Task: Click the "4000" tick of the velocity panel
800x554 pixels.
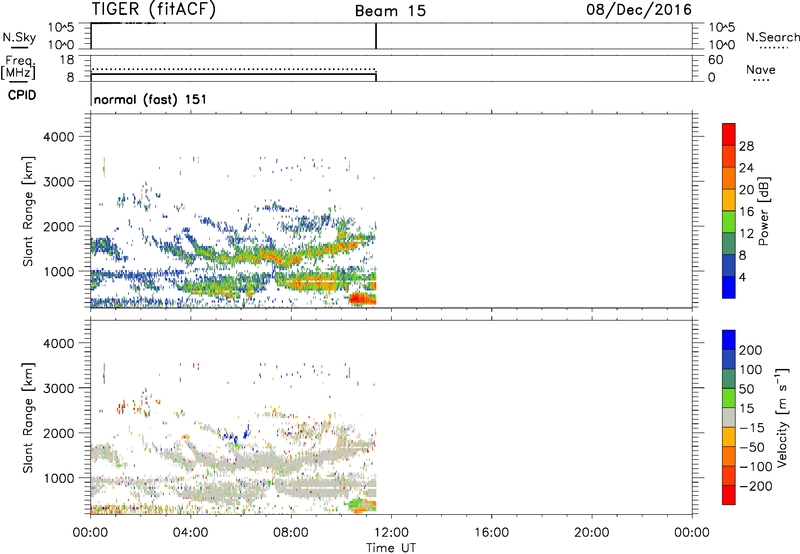Action: [x=59, y=343]
